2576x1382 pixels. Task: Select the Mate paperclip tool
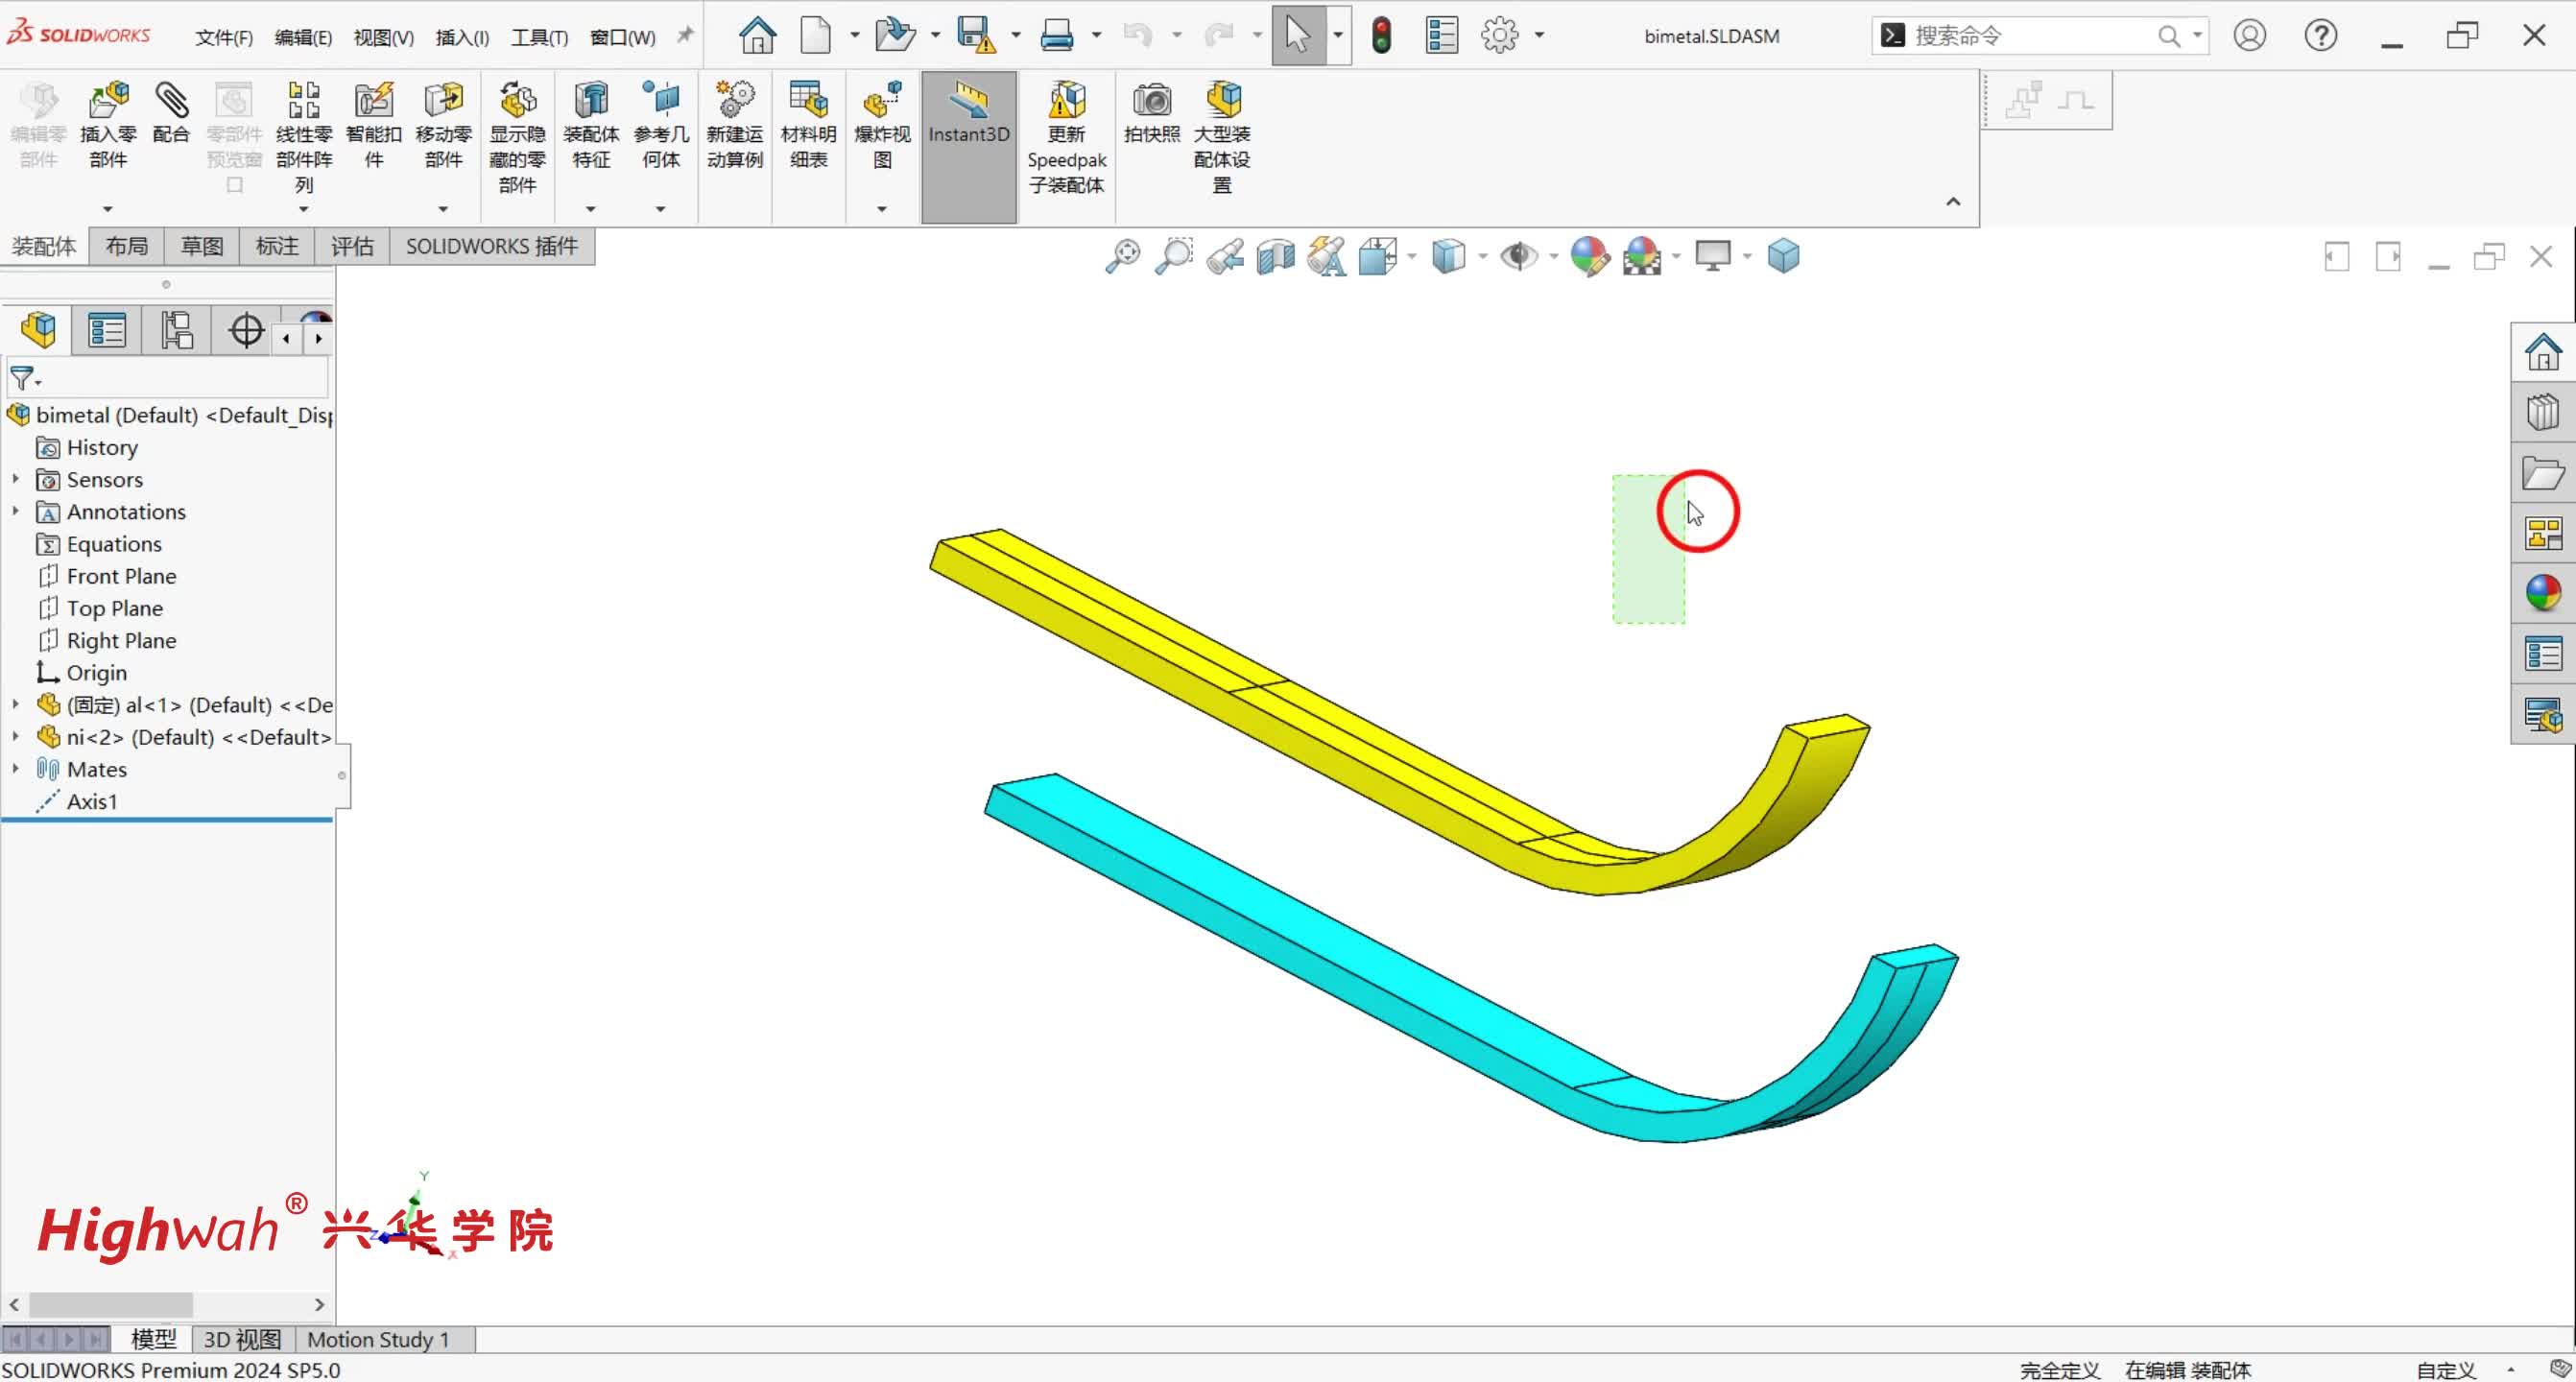pos(171,101)
